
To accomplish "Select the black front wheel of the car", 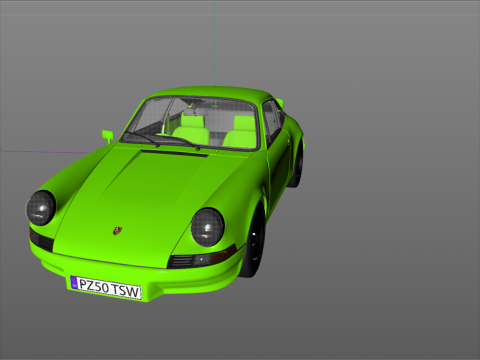I will [x=254, y=242].
